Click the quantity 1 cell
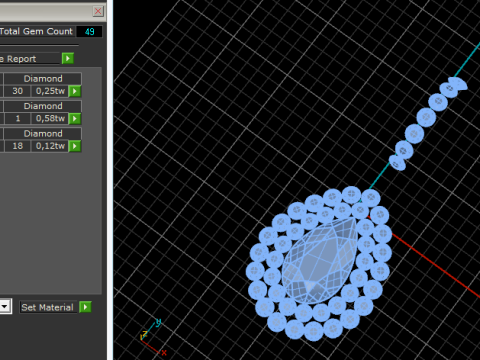Viewport: 480px width, 360px height. point(18,118)
